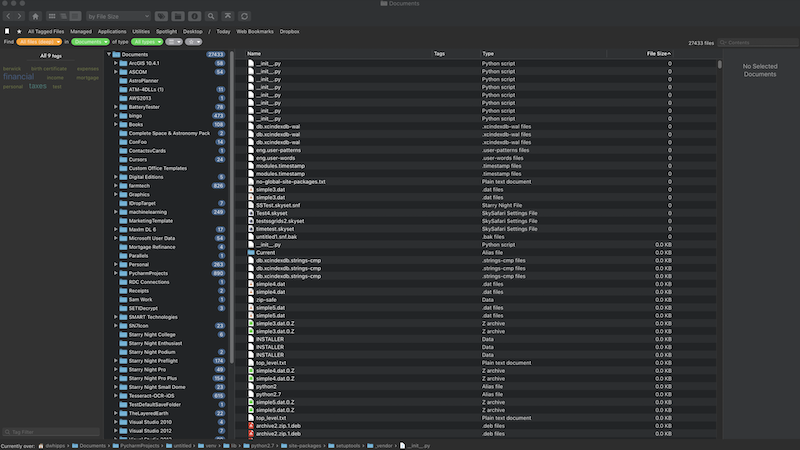Click the Home icon in the toolbar

(36, 17)
